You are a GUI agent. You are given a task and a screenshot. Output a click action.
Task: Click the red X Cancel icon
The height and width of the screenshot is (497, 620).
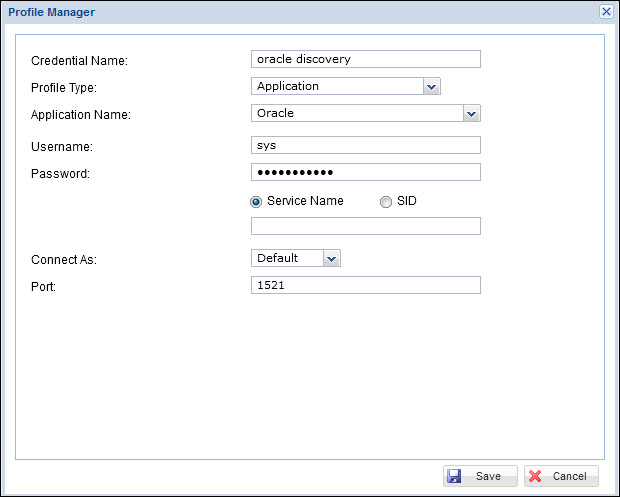pyautogui.click(x=535, y=476)
